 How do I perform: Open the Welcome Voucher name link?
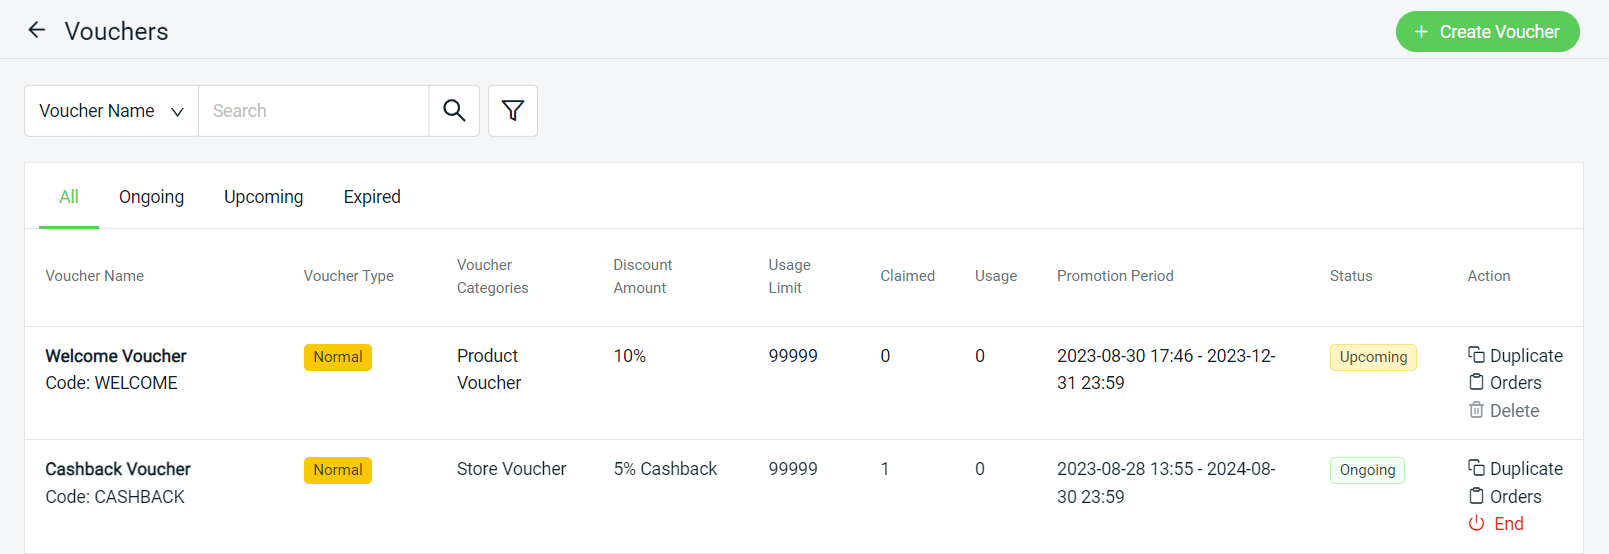[x=116, y=356]
